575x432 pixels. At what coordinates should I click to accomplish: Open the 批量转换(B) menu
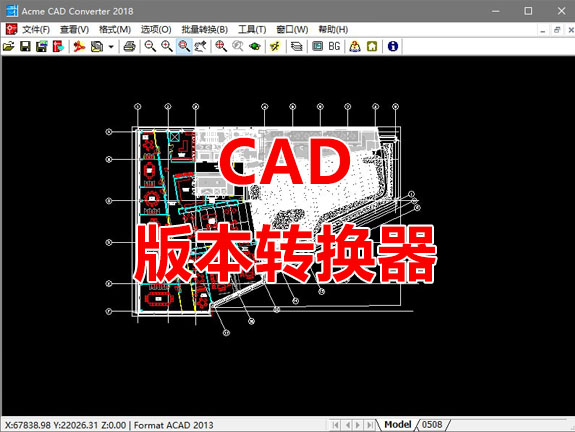205,29
